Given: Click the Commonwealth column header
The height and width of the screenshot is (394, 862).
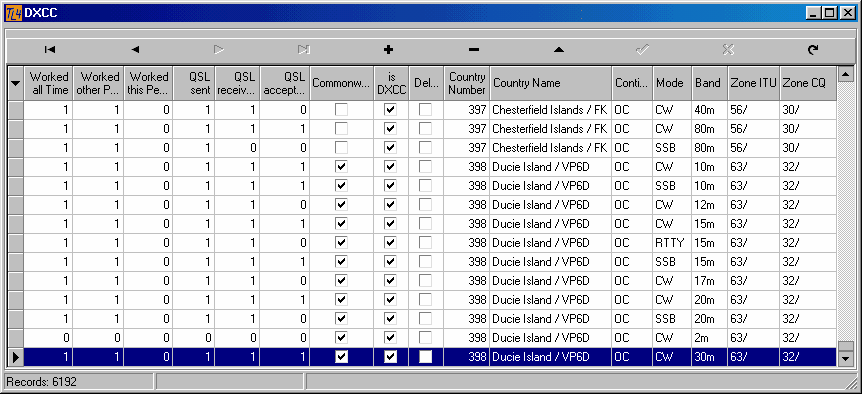Looking at the screenshot, I should click(x=341, y=83).
